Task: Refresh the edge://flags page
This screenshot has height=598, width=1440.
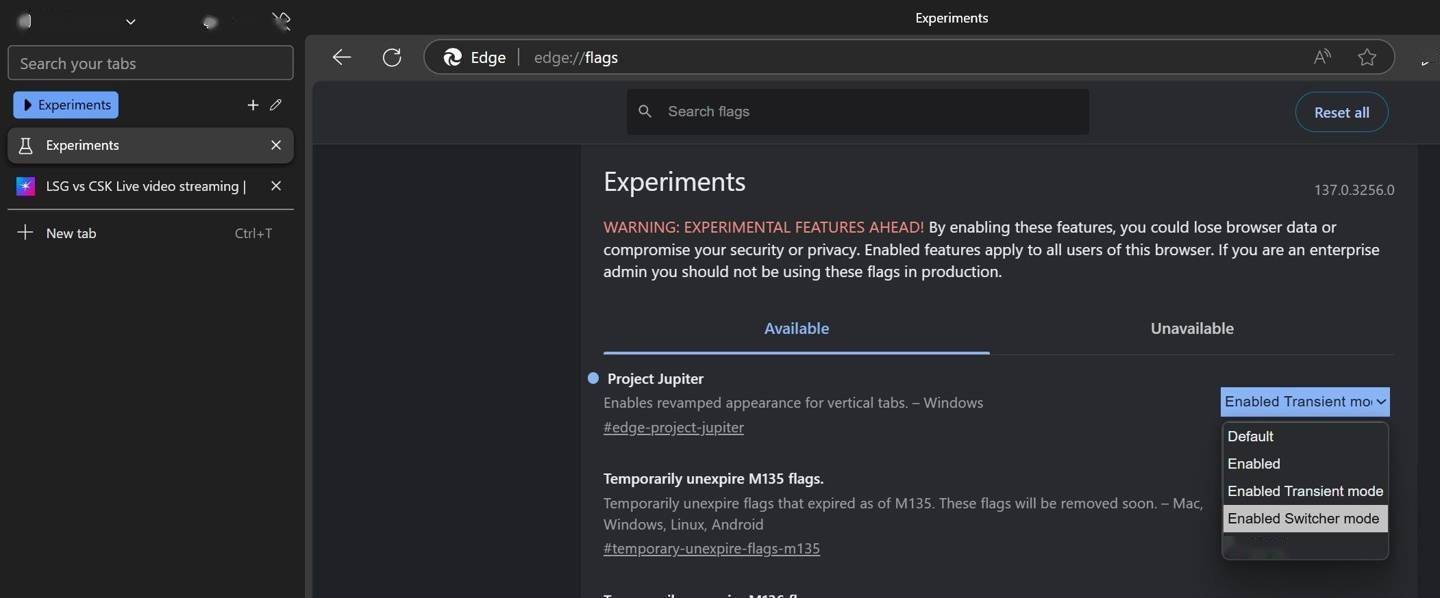Action: (x=392, y=57)
